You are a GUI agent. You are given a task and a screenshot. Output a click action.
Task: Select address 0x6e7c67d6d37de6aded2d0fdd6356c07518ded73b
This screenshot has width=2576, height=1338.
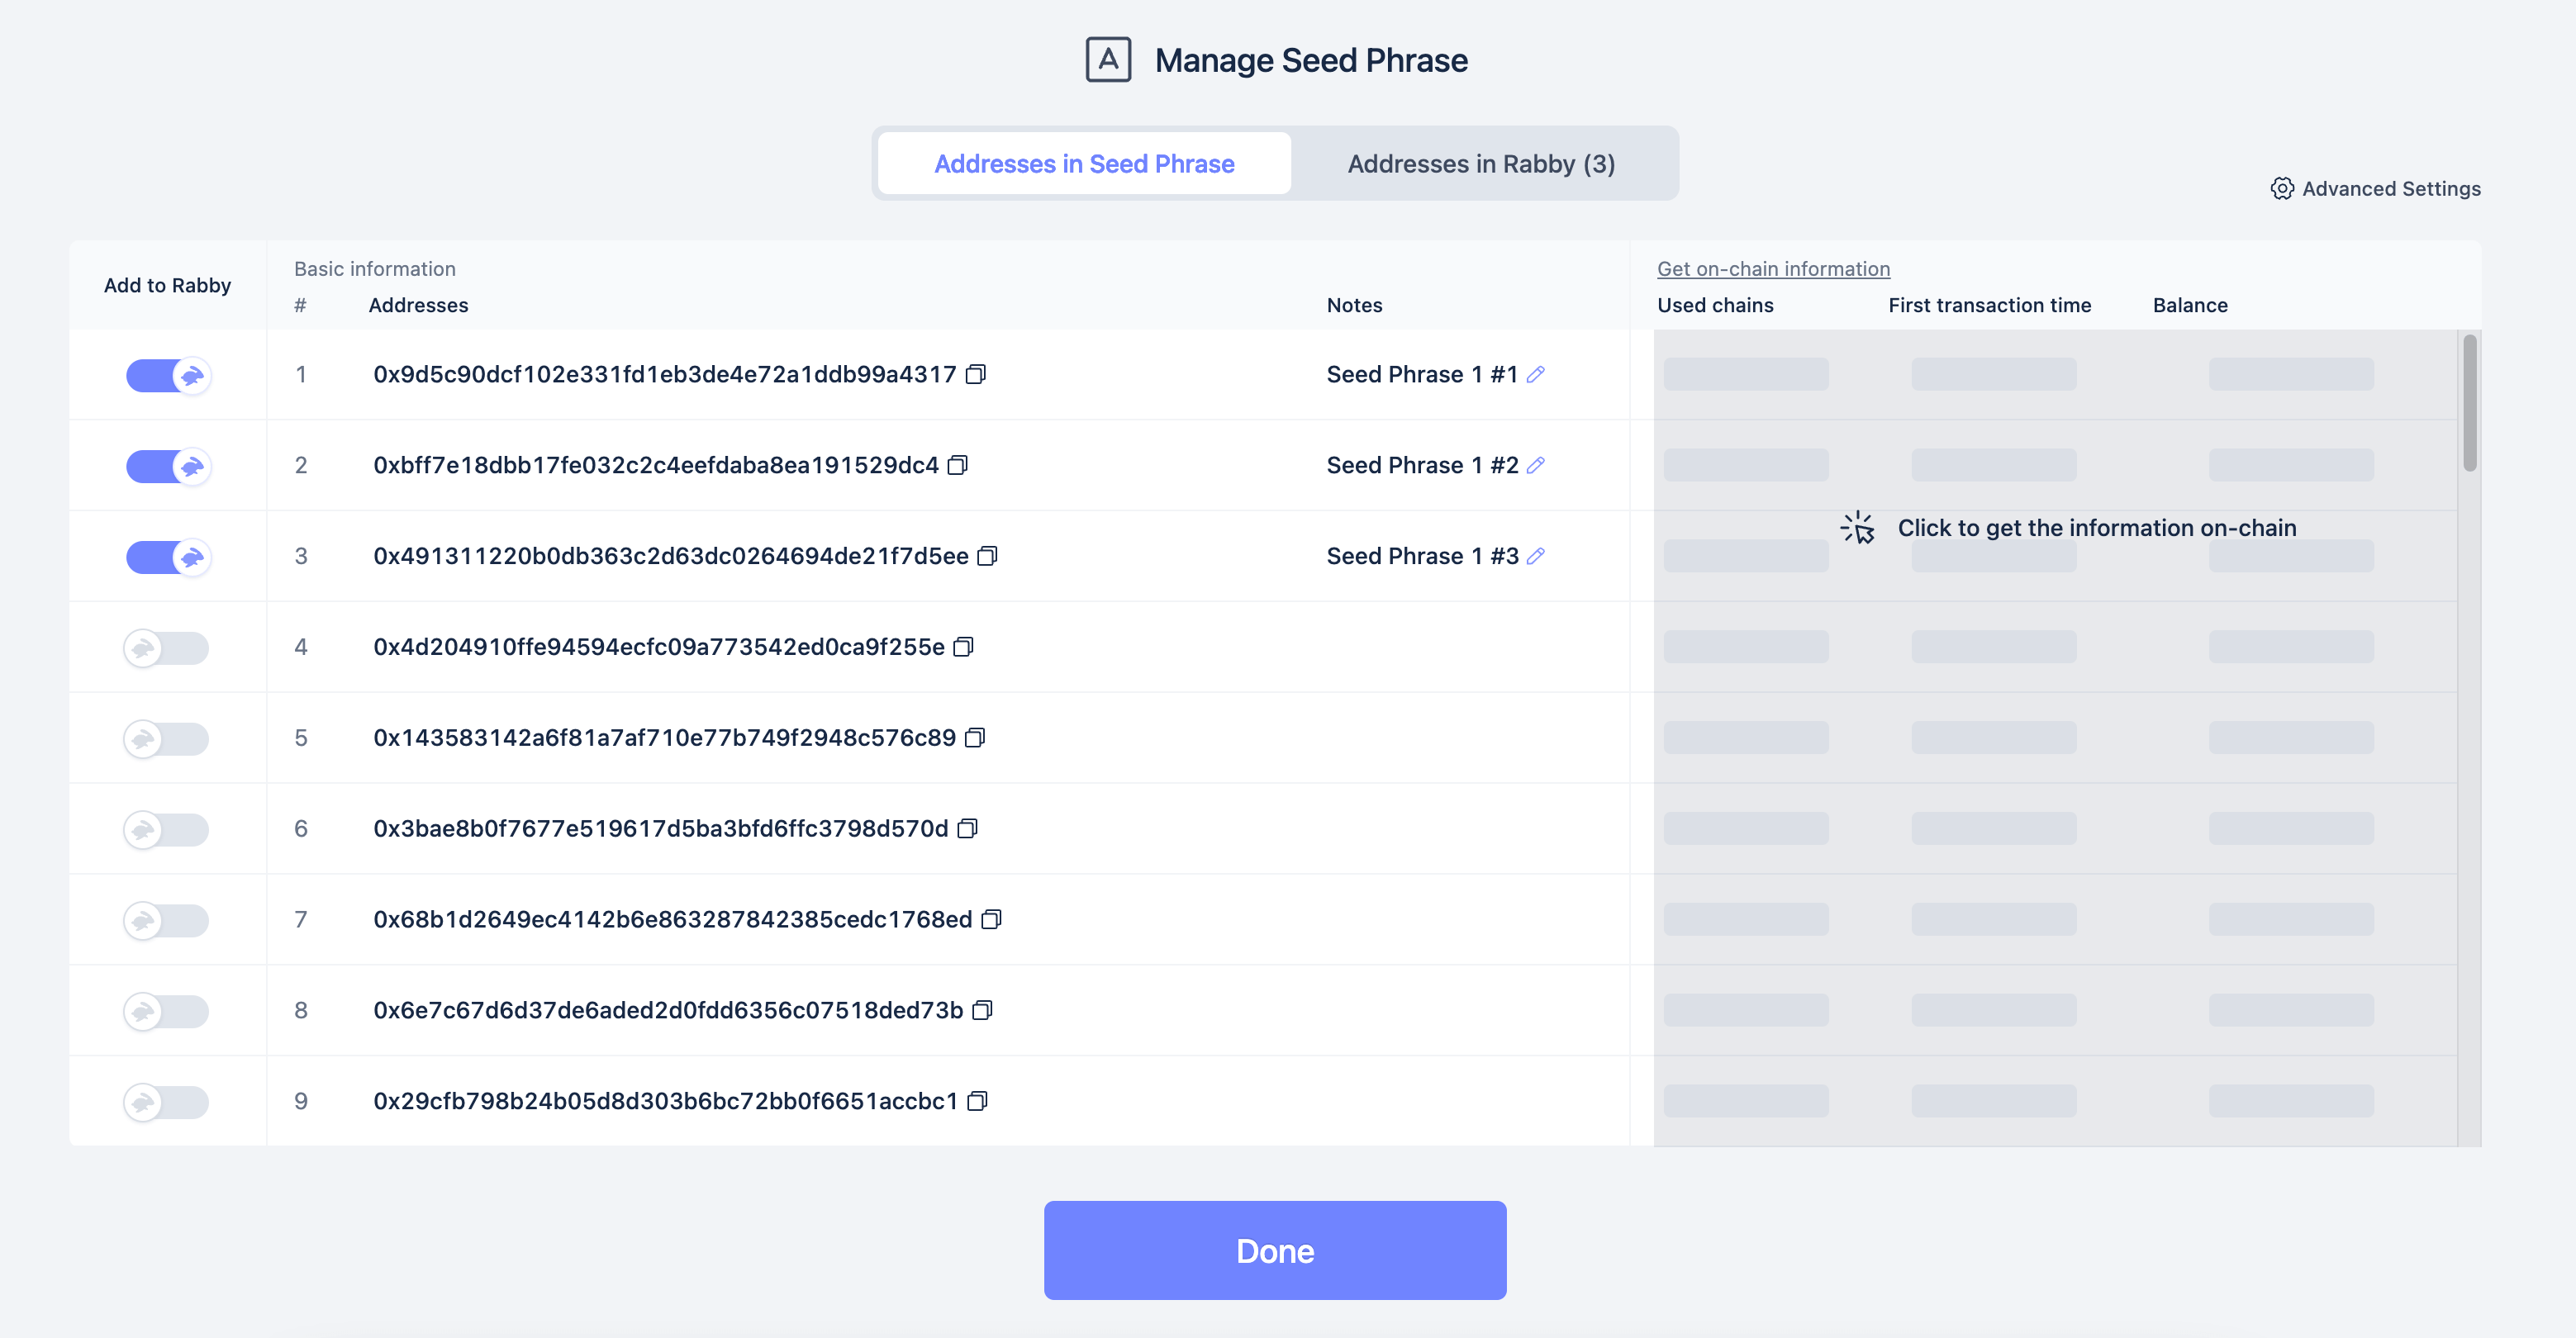pyautogui.click(x=668, y=1011)
